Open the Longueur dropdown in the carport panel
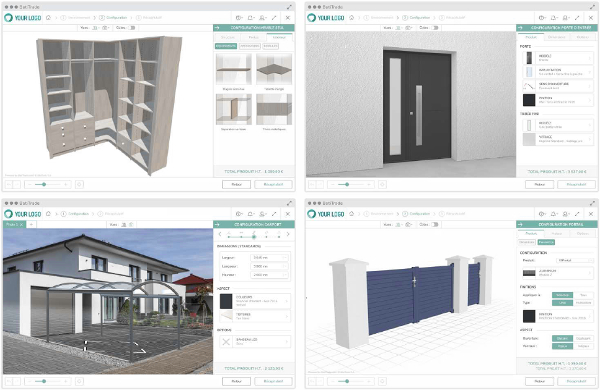Screen dimensions: 600x390 (x=269, y=258)
